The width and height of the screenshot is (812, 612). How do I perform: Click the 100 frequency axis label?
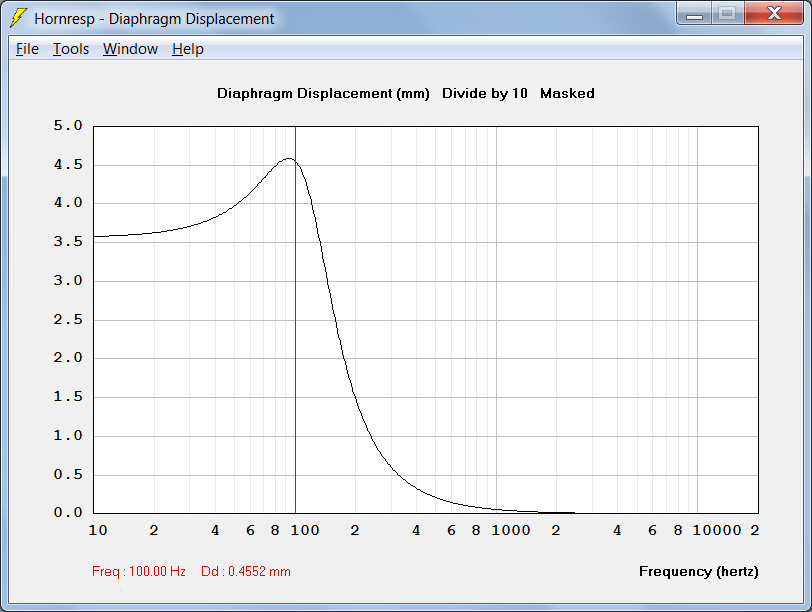coord(304,531)
